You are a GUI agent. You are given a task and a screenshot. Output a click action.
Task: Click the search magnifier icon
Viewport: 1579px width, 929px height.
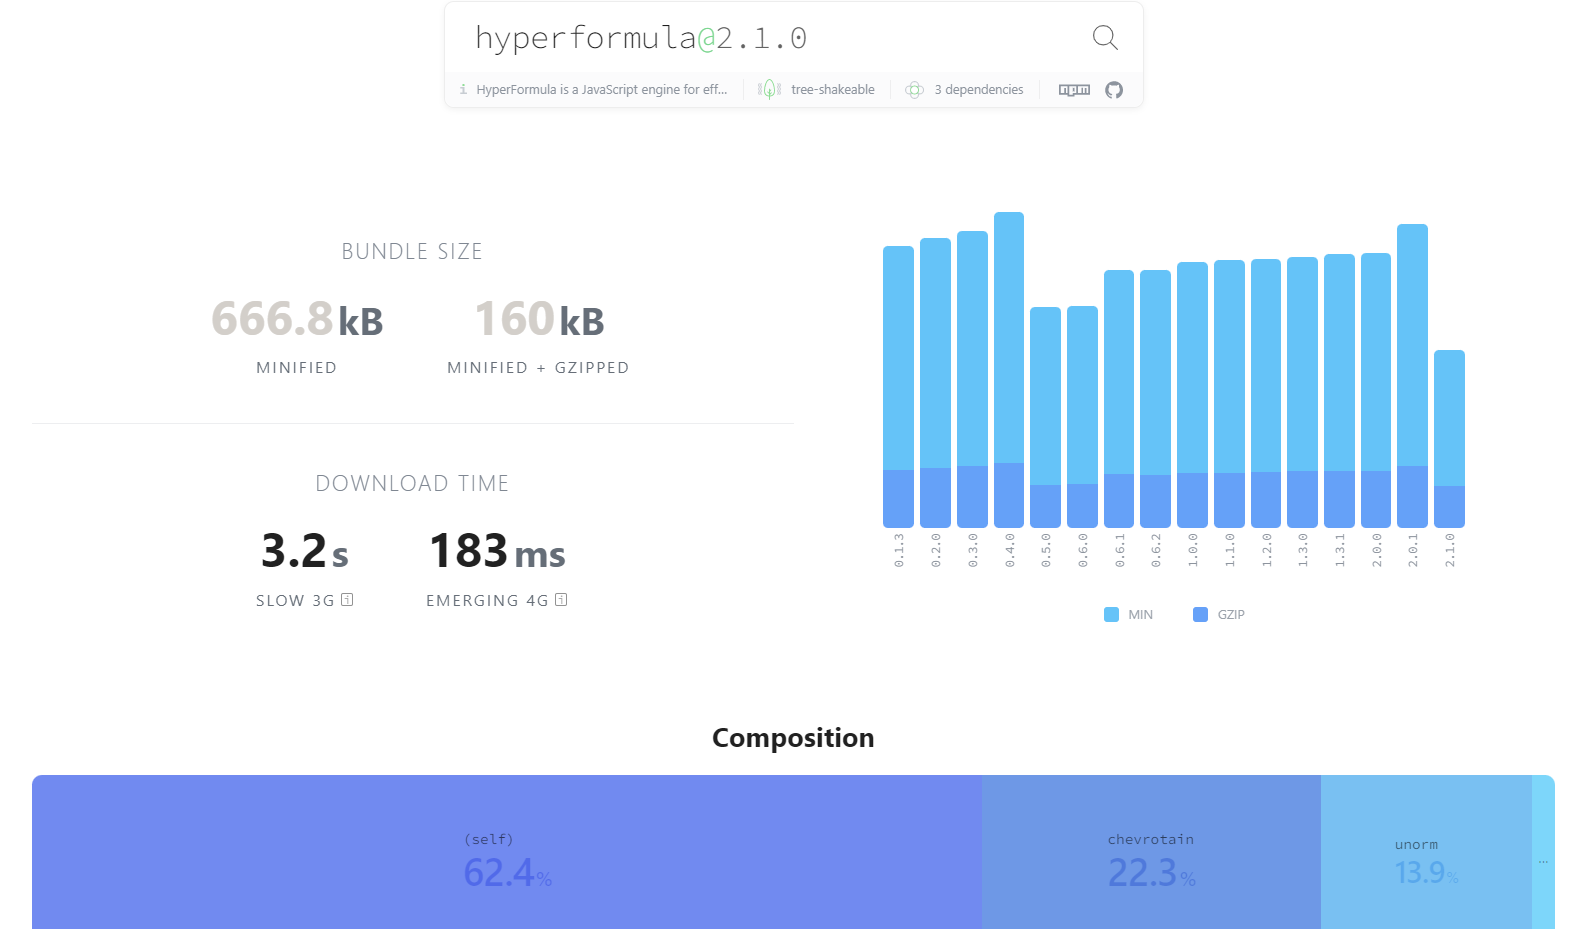pyautogui.click(x=1105, y=38)
